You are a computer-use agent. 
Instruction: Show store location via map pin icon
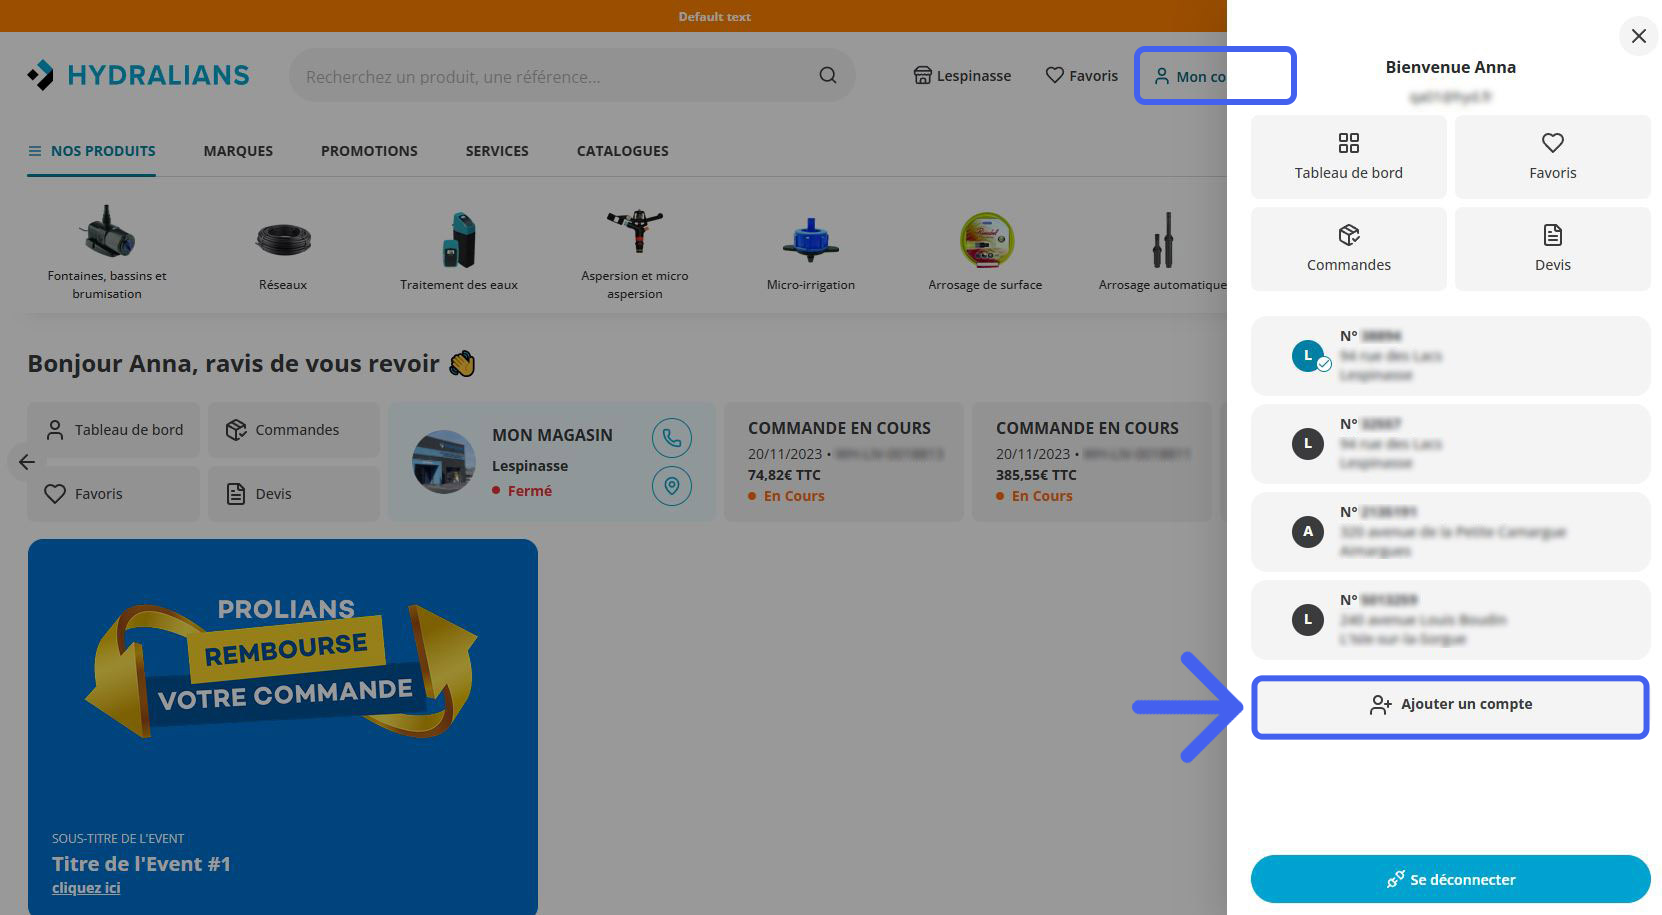[672, 486]
